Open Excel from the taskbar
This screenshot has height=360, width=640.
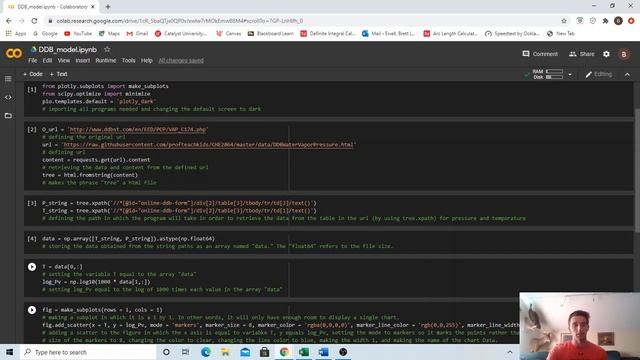(x=304, y=352)
